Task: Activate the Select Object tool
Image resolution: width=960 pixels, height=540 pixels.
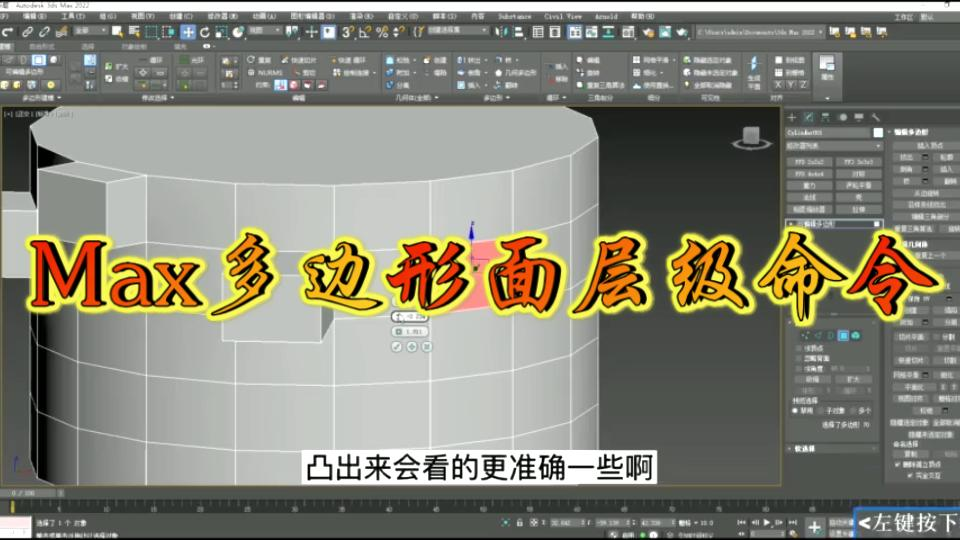Action: pyautogui.click(x=117, y=32)
